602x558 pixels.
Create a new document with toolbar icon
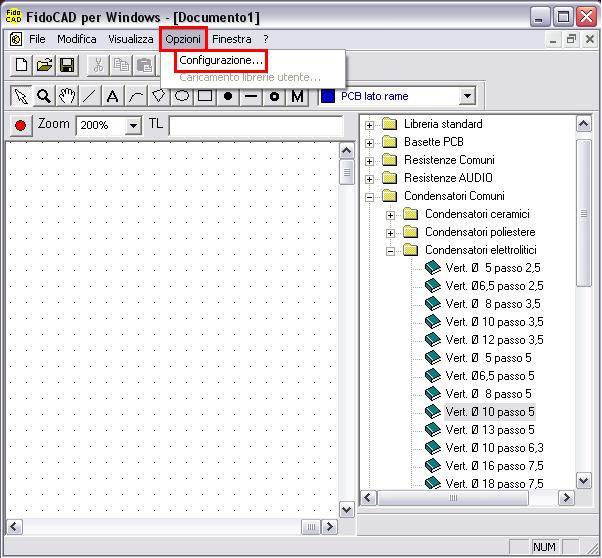click(21, 65)
